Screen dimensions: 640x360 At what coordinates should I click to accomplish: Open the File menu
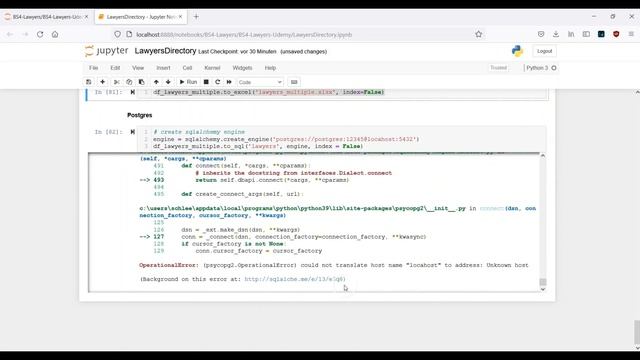click(x=93, y=68)
